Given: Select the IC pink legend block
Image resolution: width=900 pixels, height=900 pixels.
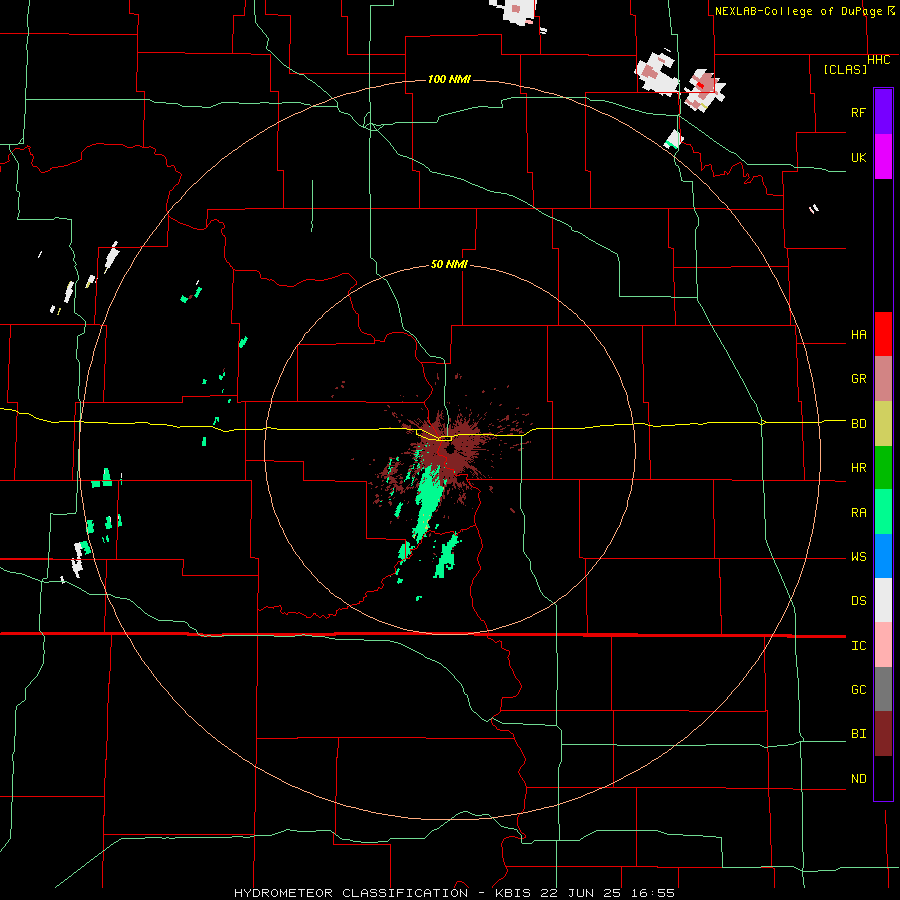Looking at the screenshot, I should pos(883,645).
